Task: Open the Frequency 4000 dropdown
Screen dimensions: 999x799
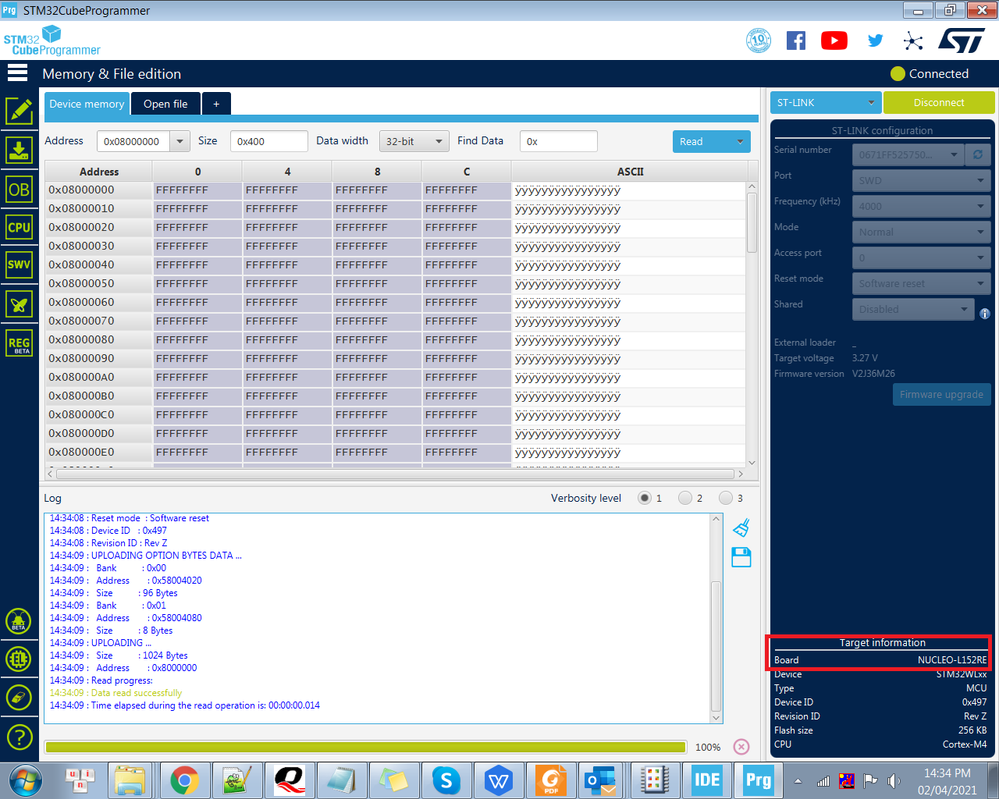Action: [x=921, y=206]
